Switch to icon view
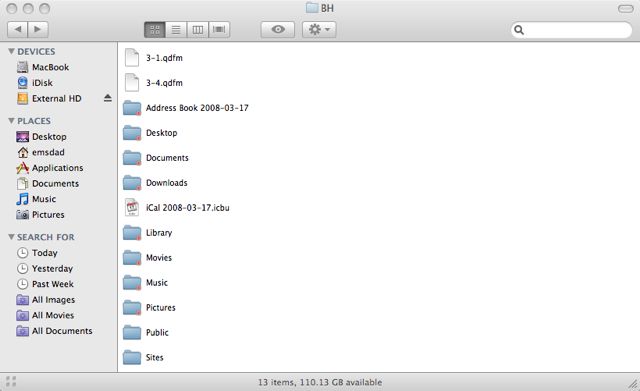This screenshot has width=640, height=391. click(155, 29)
